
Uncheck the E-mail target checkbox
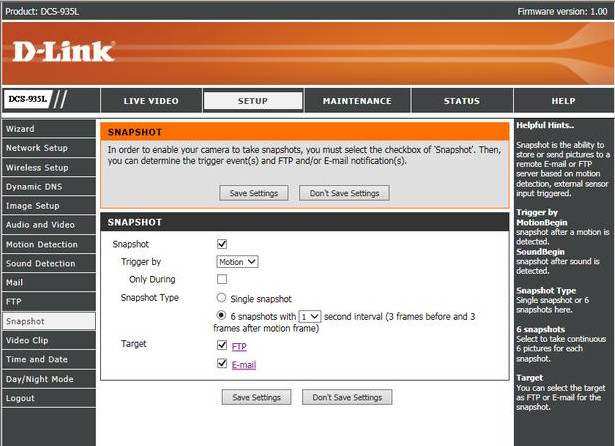tap(222, 363)
